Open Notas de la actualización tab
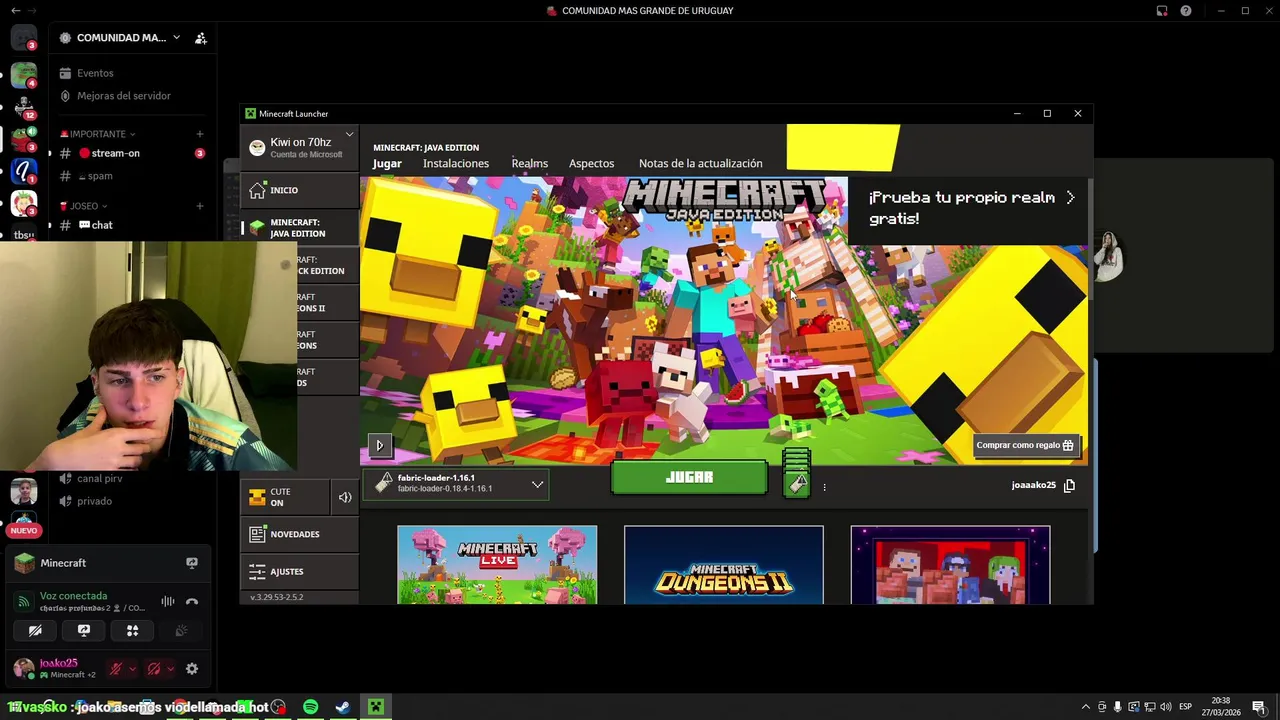Viewport: 1280px width, 720px height. coord(700,163)
